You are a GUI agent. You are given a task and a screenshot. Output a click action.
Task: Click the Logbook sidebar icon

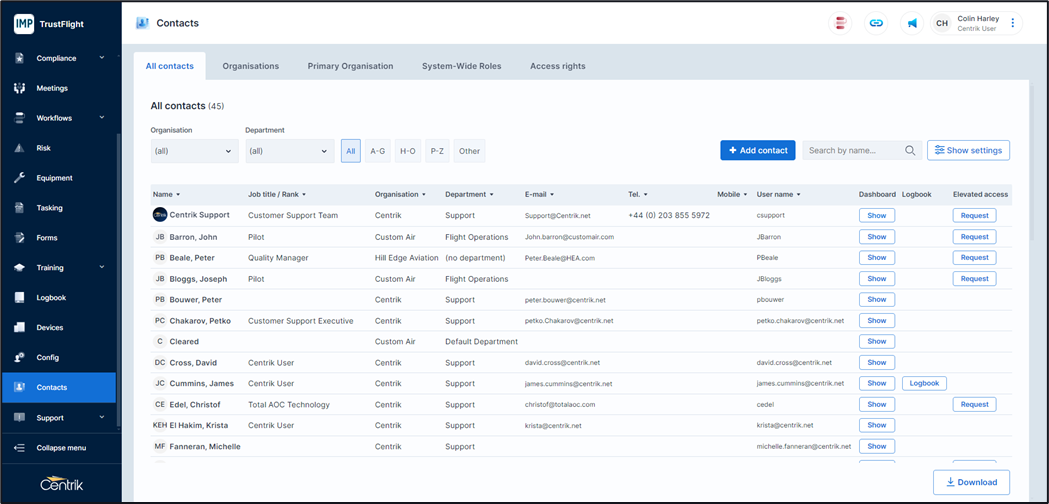(19, 298)
